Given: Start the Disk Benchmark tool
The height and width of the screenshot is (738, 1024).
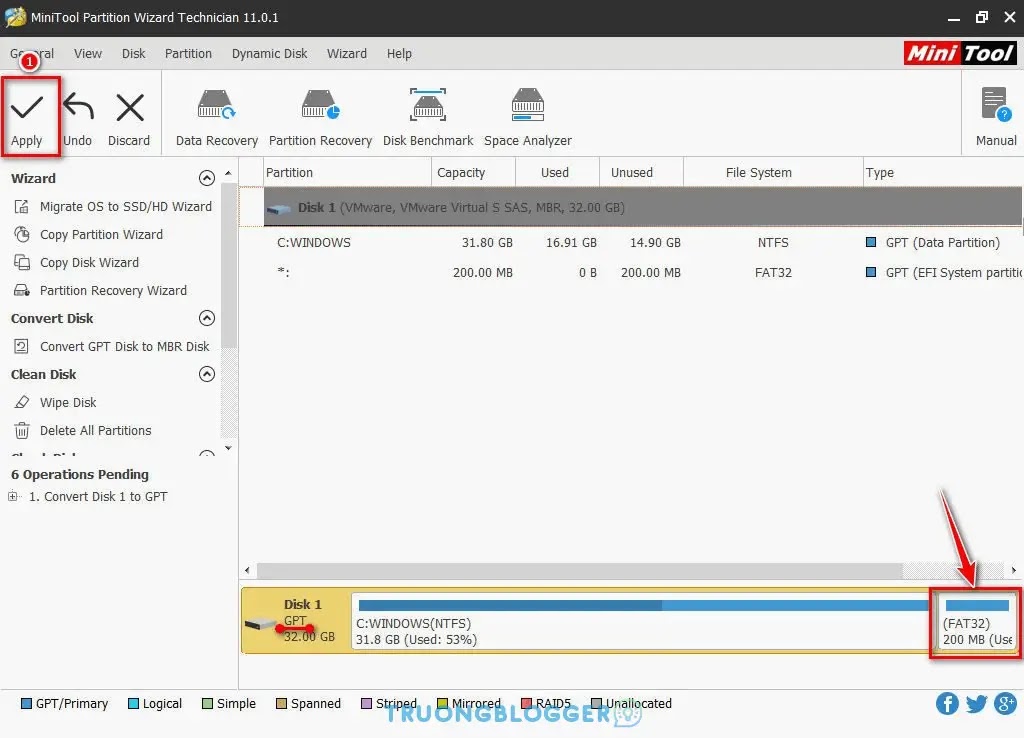Looking at the screenshot, I should point(428,118).
